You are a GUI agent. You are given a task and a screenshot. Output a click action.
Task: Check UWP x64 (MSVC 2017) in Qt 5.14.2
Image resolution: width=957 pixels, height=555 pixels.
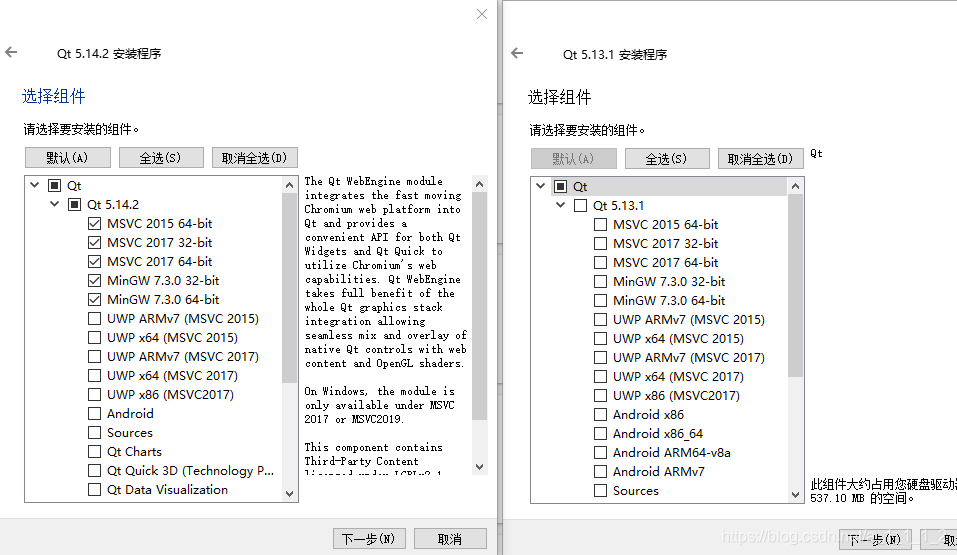pos(94,375)
